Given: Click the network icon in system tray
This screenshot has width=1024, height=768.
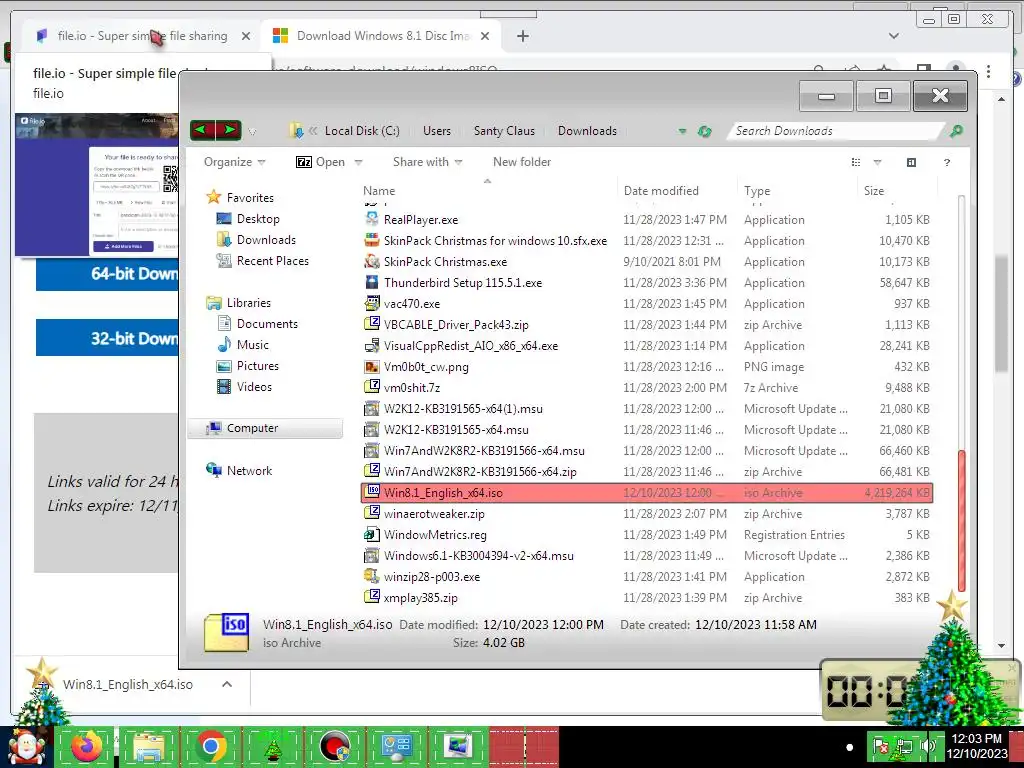Looking at the screenshot, I should [x=905, y=746].
